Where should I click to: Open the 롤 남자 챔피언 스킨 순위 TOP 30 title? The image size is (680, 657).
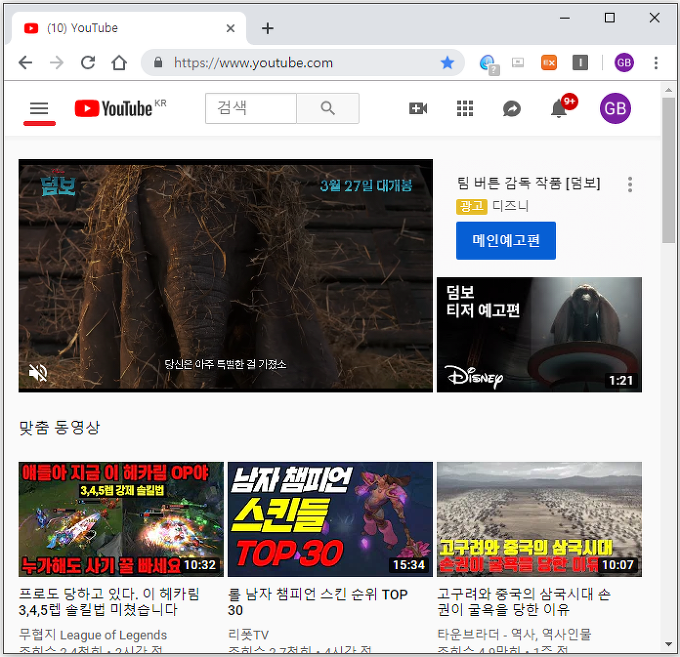pyautogui.click(x=318, y=602)
